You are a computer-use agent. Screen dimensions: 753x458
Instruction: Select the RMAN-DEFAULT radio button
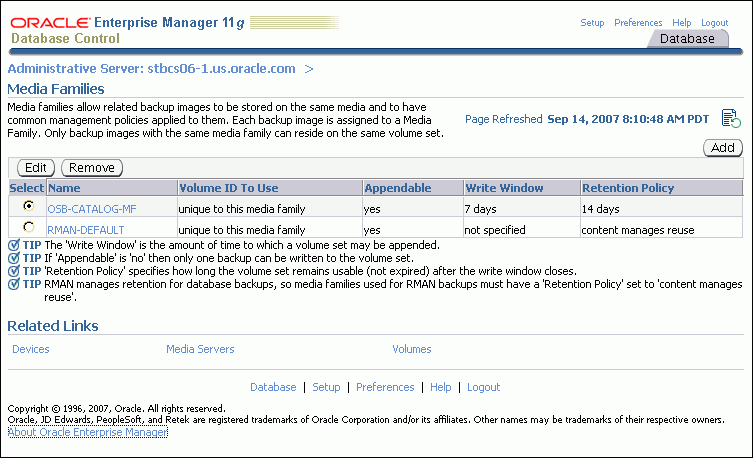coord(28,227)
